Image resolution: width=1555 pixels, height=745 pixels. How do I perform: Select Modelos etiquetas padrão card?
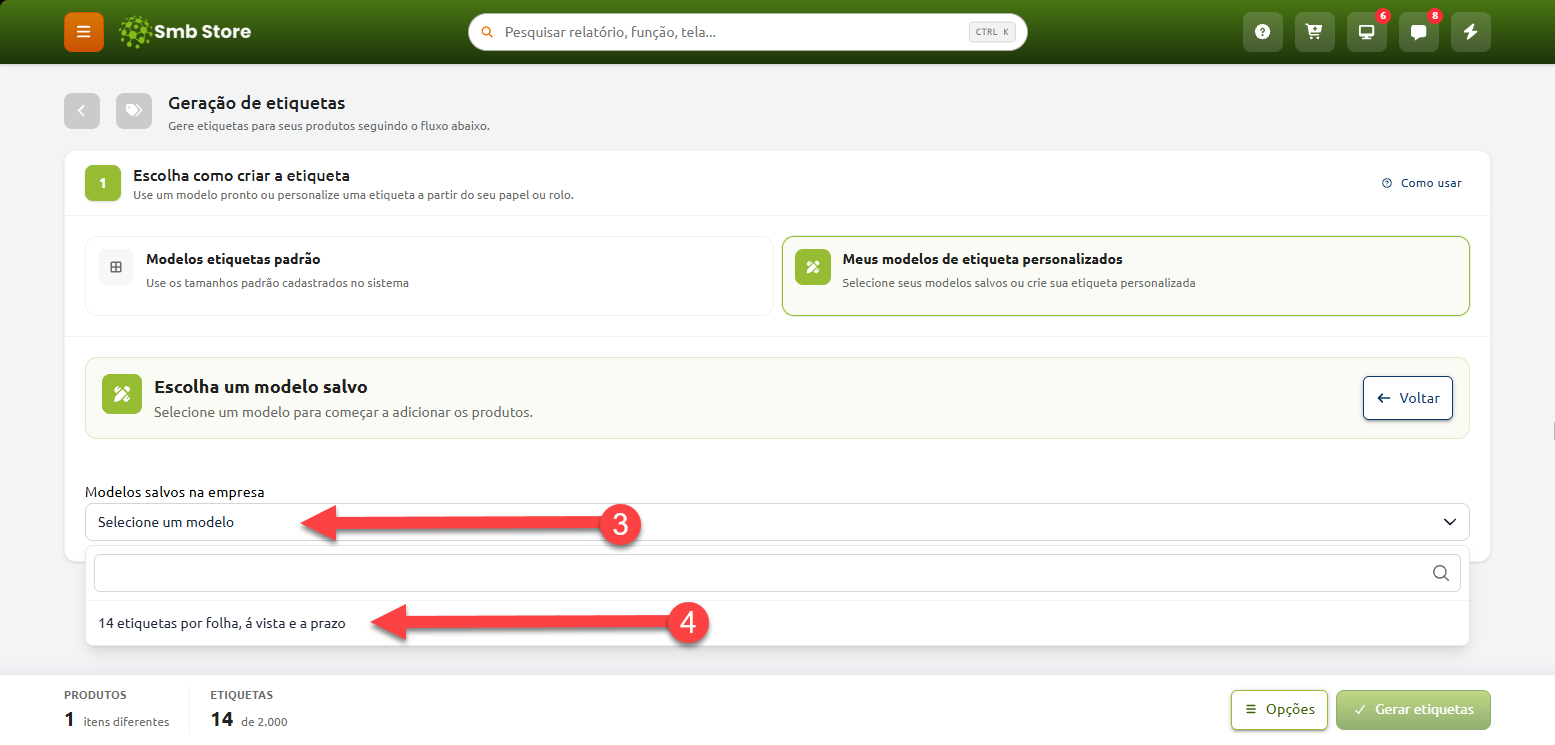[429, 276]
